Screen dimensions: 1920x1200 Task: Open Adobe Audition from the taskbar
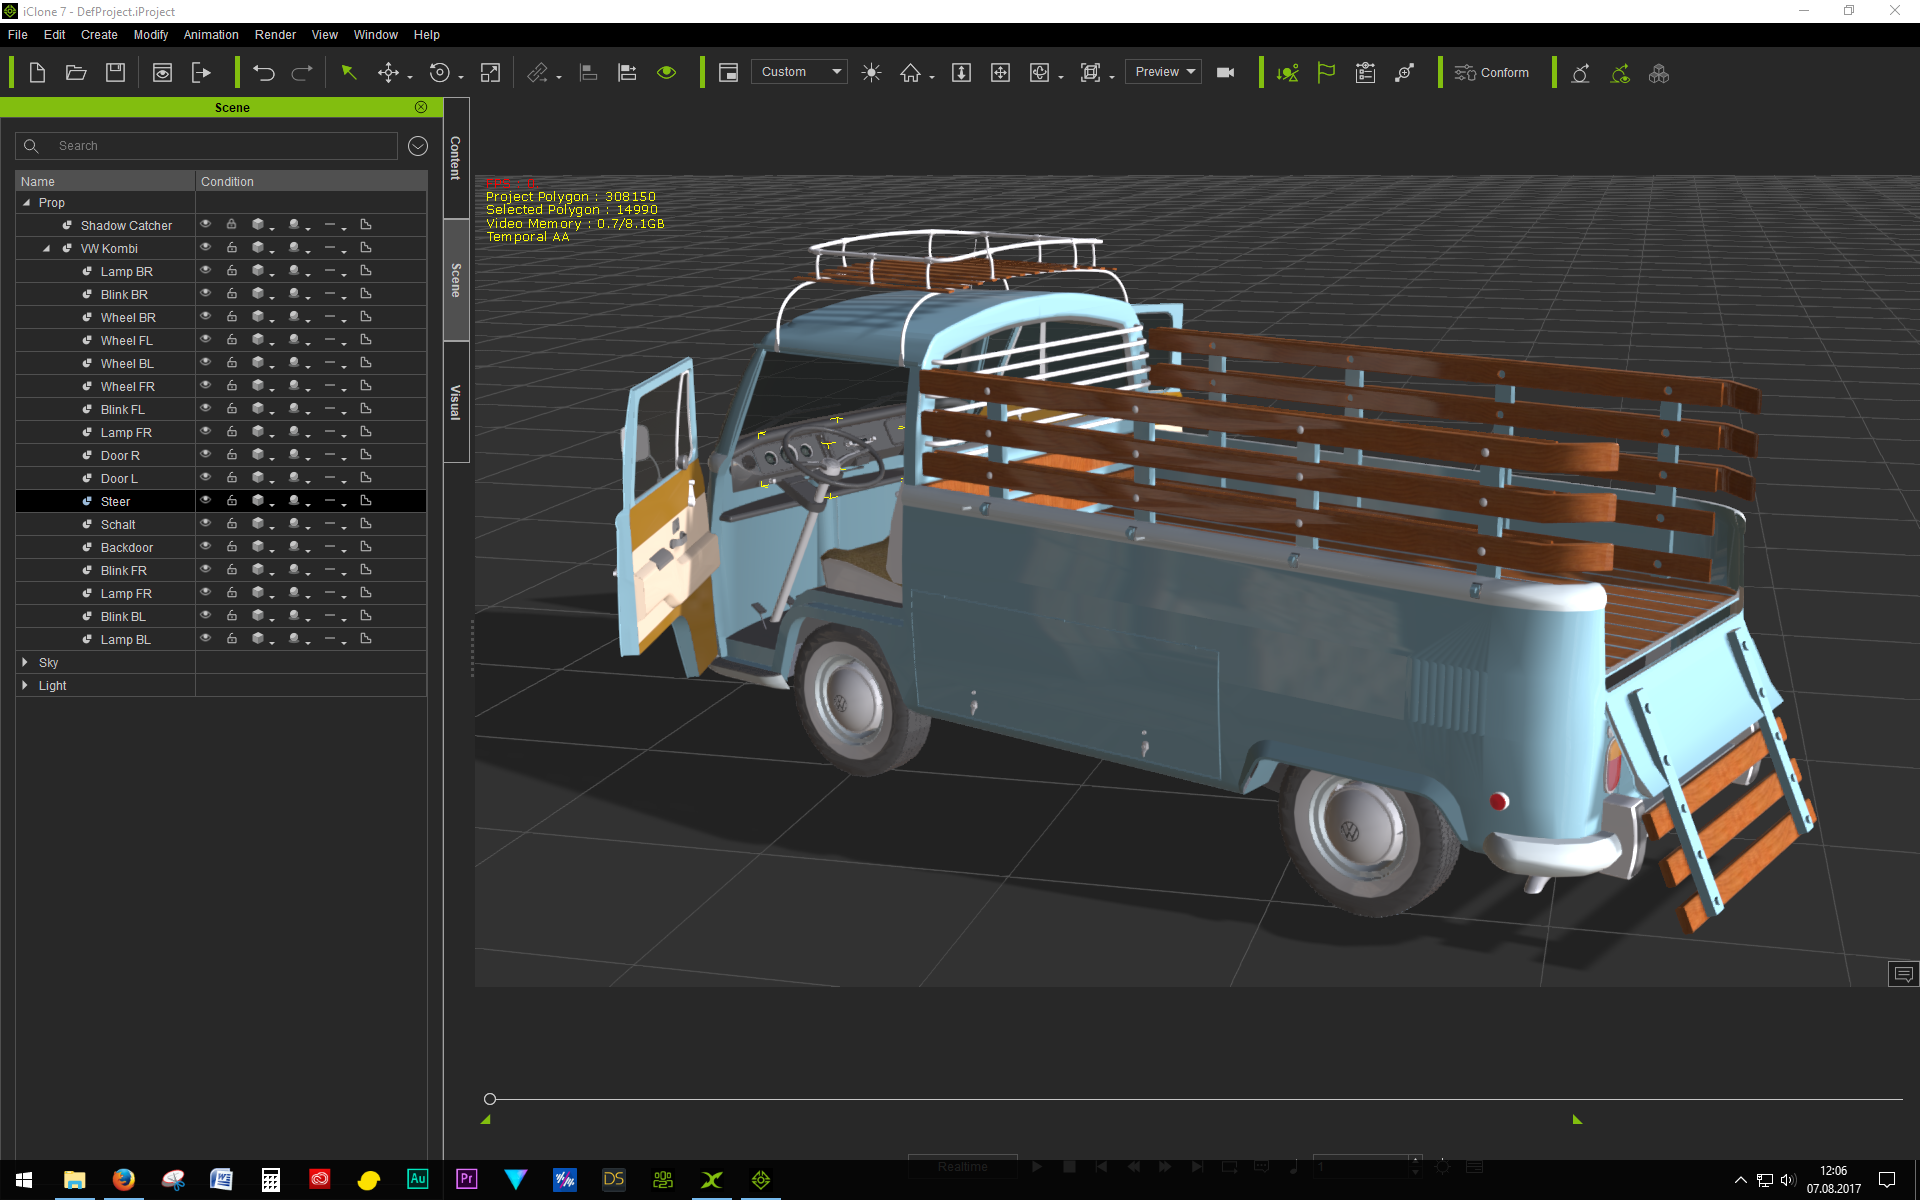tap(417, 1180)
